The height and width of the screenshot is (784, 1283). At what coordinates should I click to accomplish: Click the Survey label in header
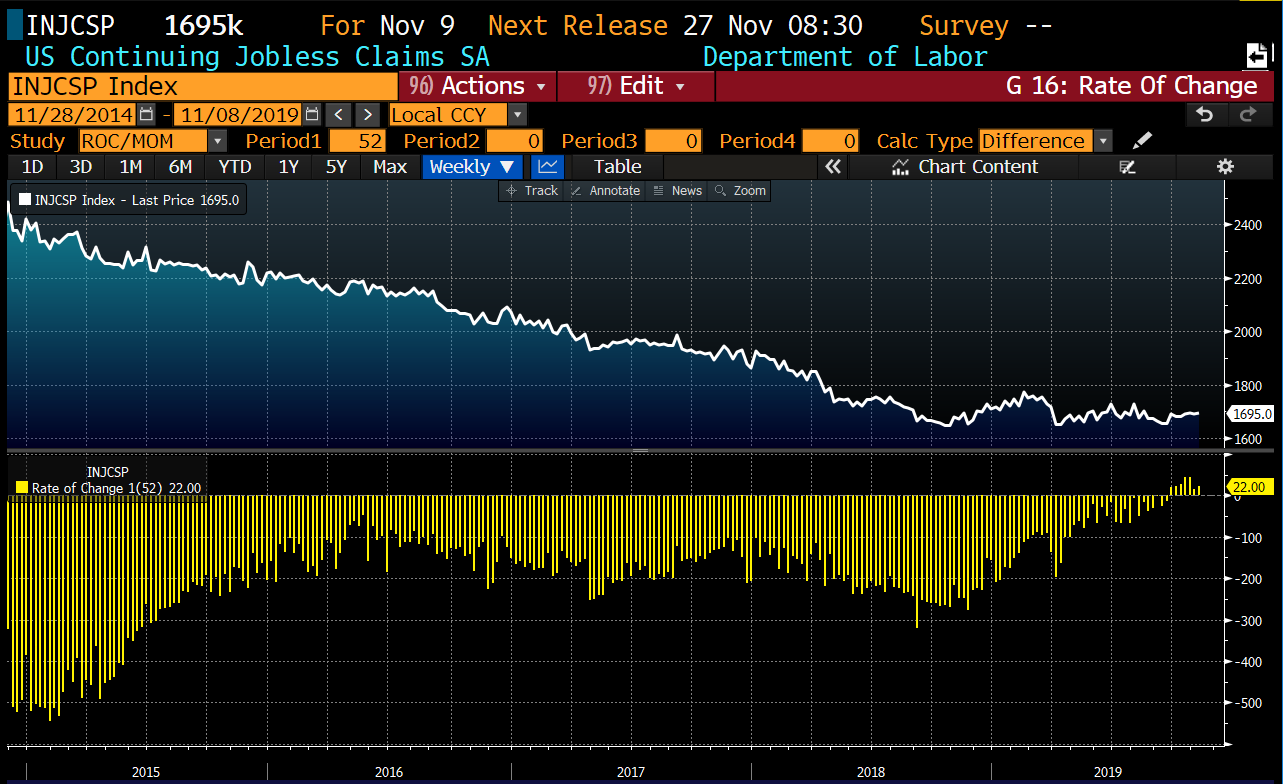pos(963,25)
